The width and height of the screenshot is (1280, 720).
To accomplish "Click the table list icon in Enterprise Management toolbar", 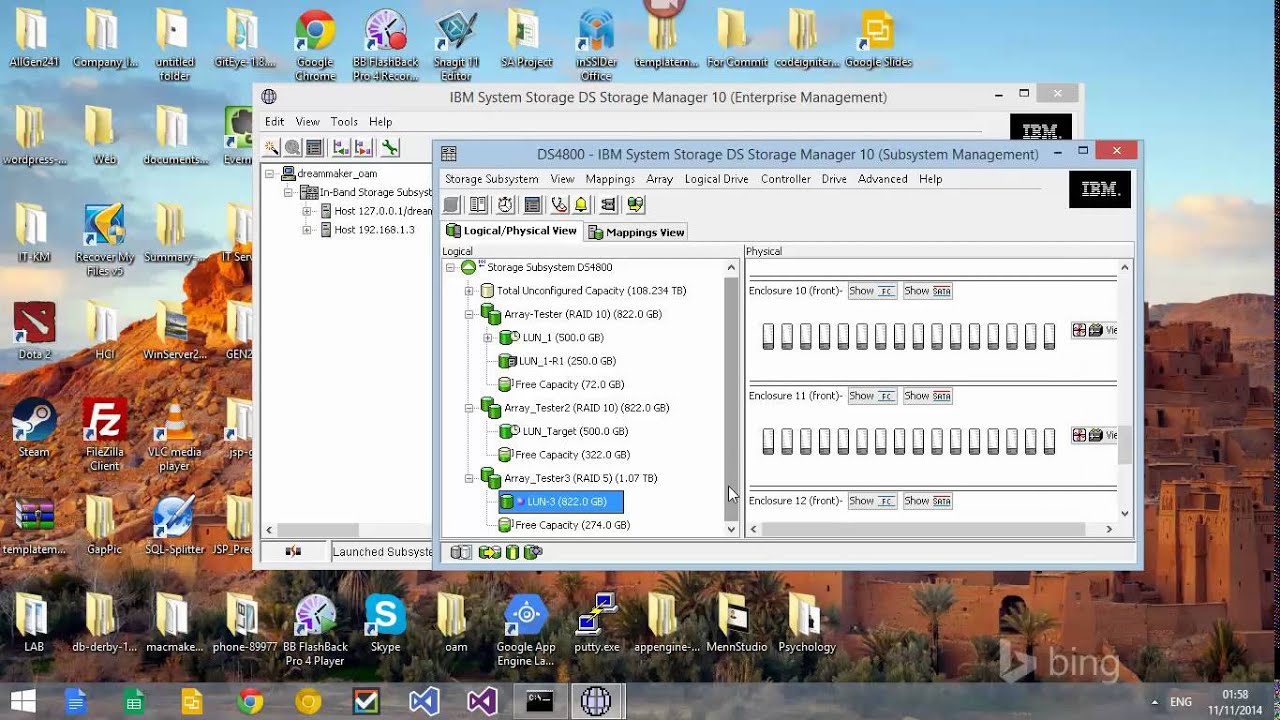I will (x=314, y=148).
